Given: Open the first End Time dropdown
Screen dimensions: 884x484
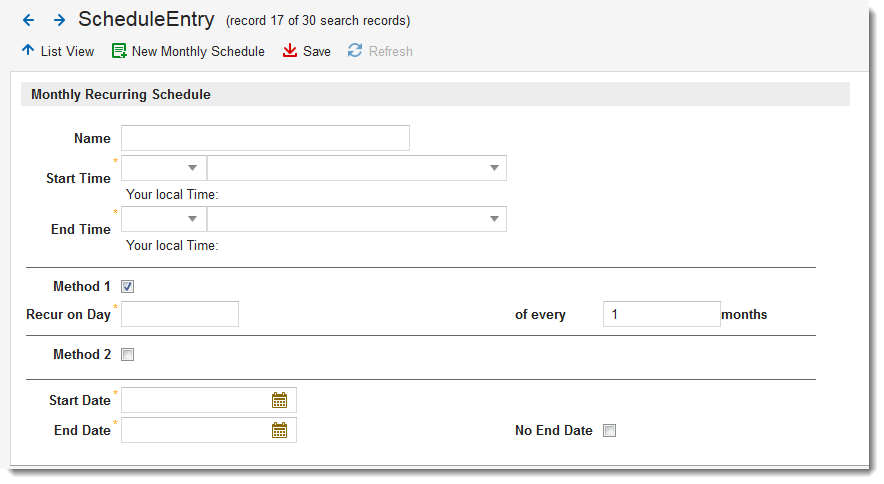Looking at the screenshot, I should 192,219.
